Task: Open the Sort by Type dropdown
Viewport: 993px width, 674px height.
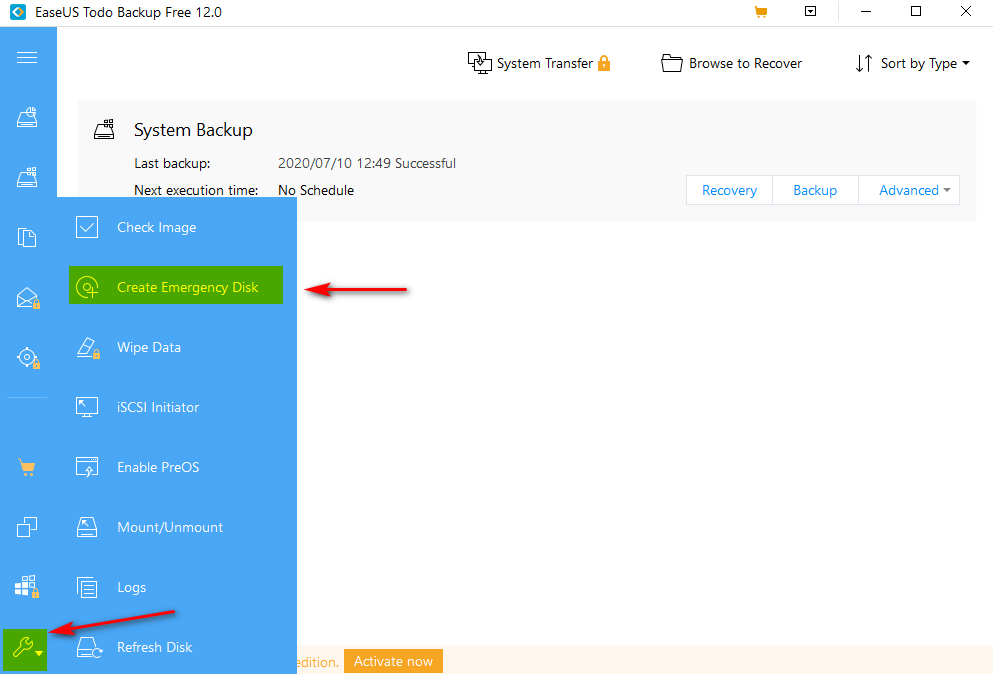Action: (913, 63)
